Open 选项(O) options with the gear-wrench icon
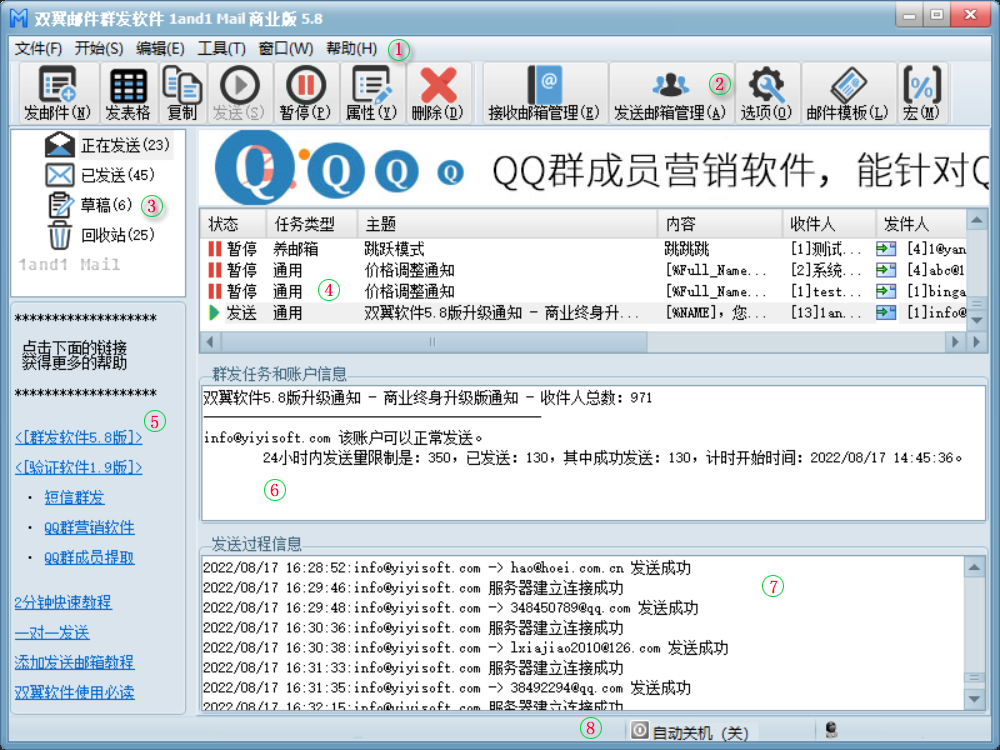The image size is (1000, 750). pyautogui.click(x=766, y=93)
